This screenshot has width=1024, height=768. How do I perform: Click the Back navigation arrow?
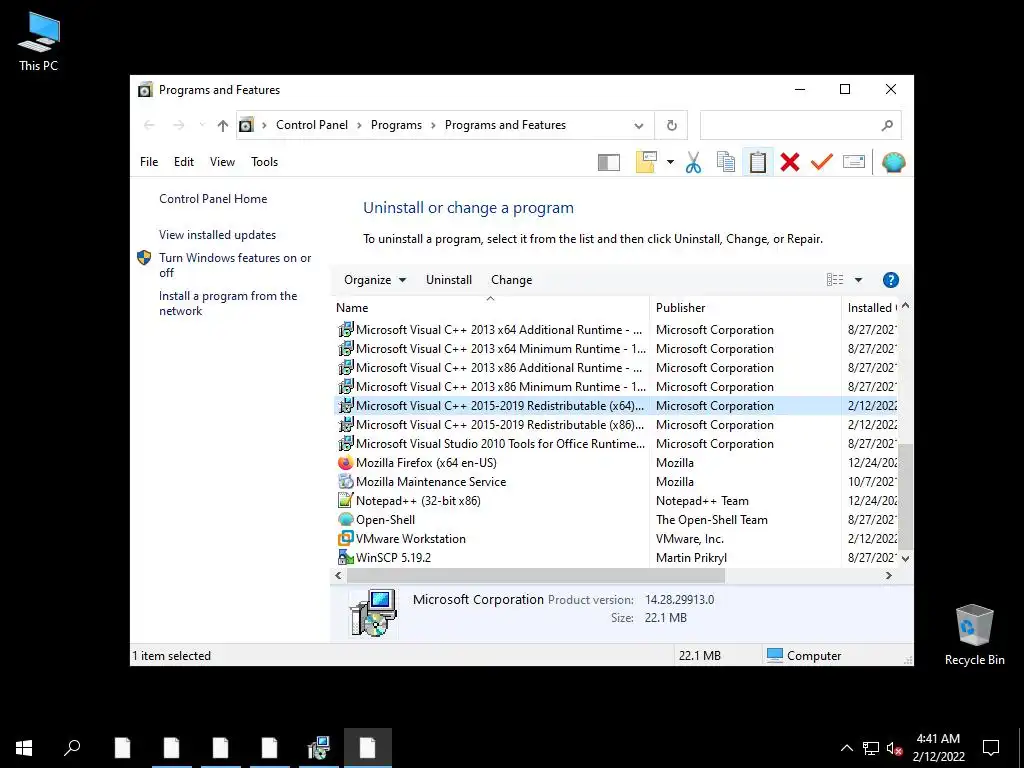click(x=149, y=125)
